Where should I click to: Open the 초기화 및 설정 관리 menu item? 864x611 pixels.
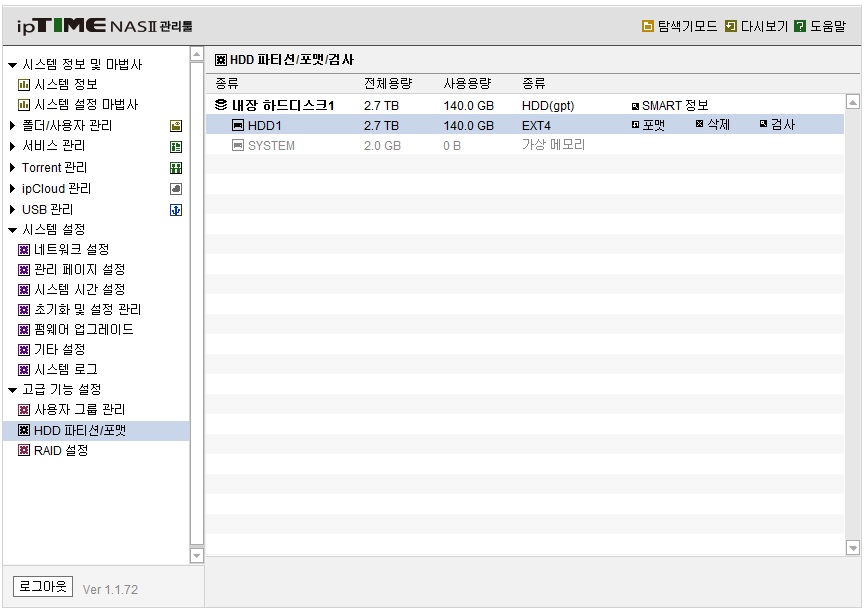tap(87, 310)
